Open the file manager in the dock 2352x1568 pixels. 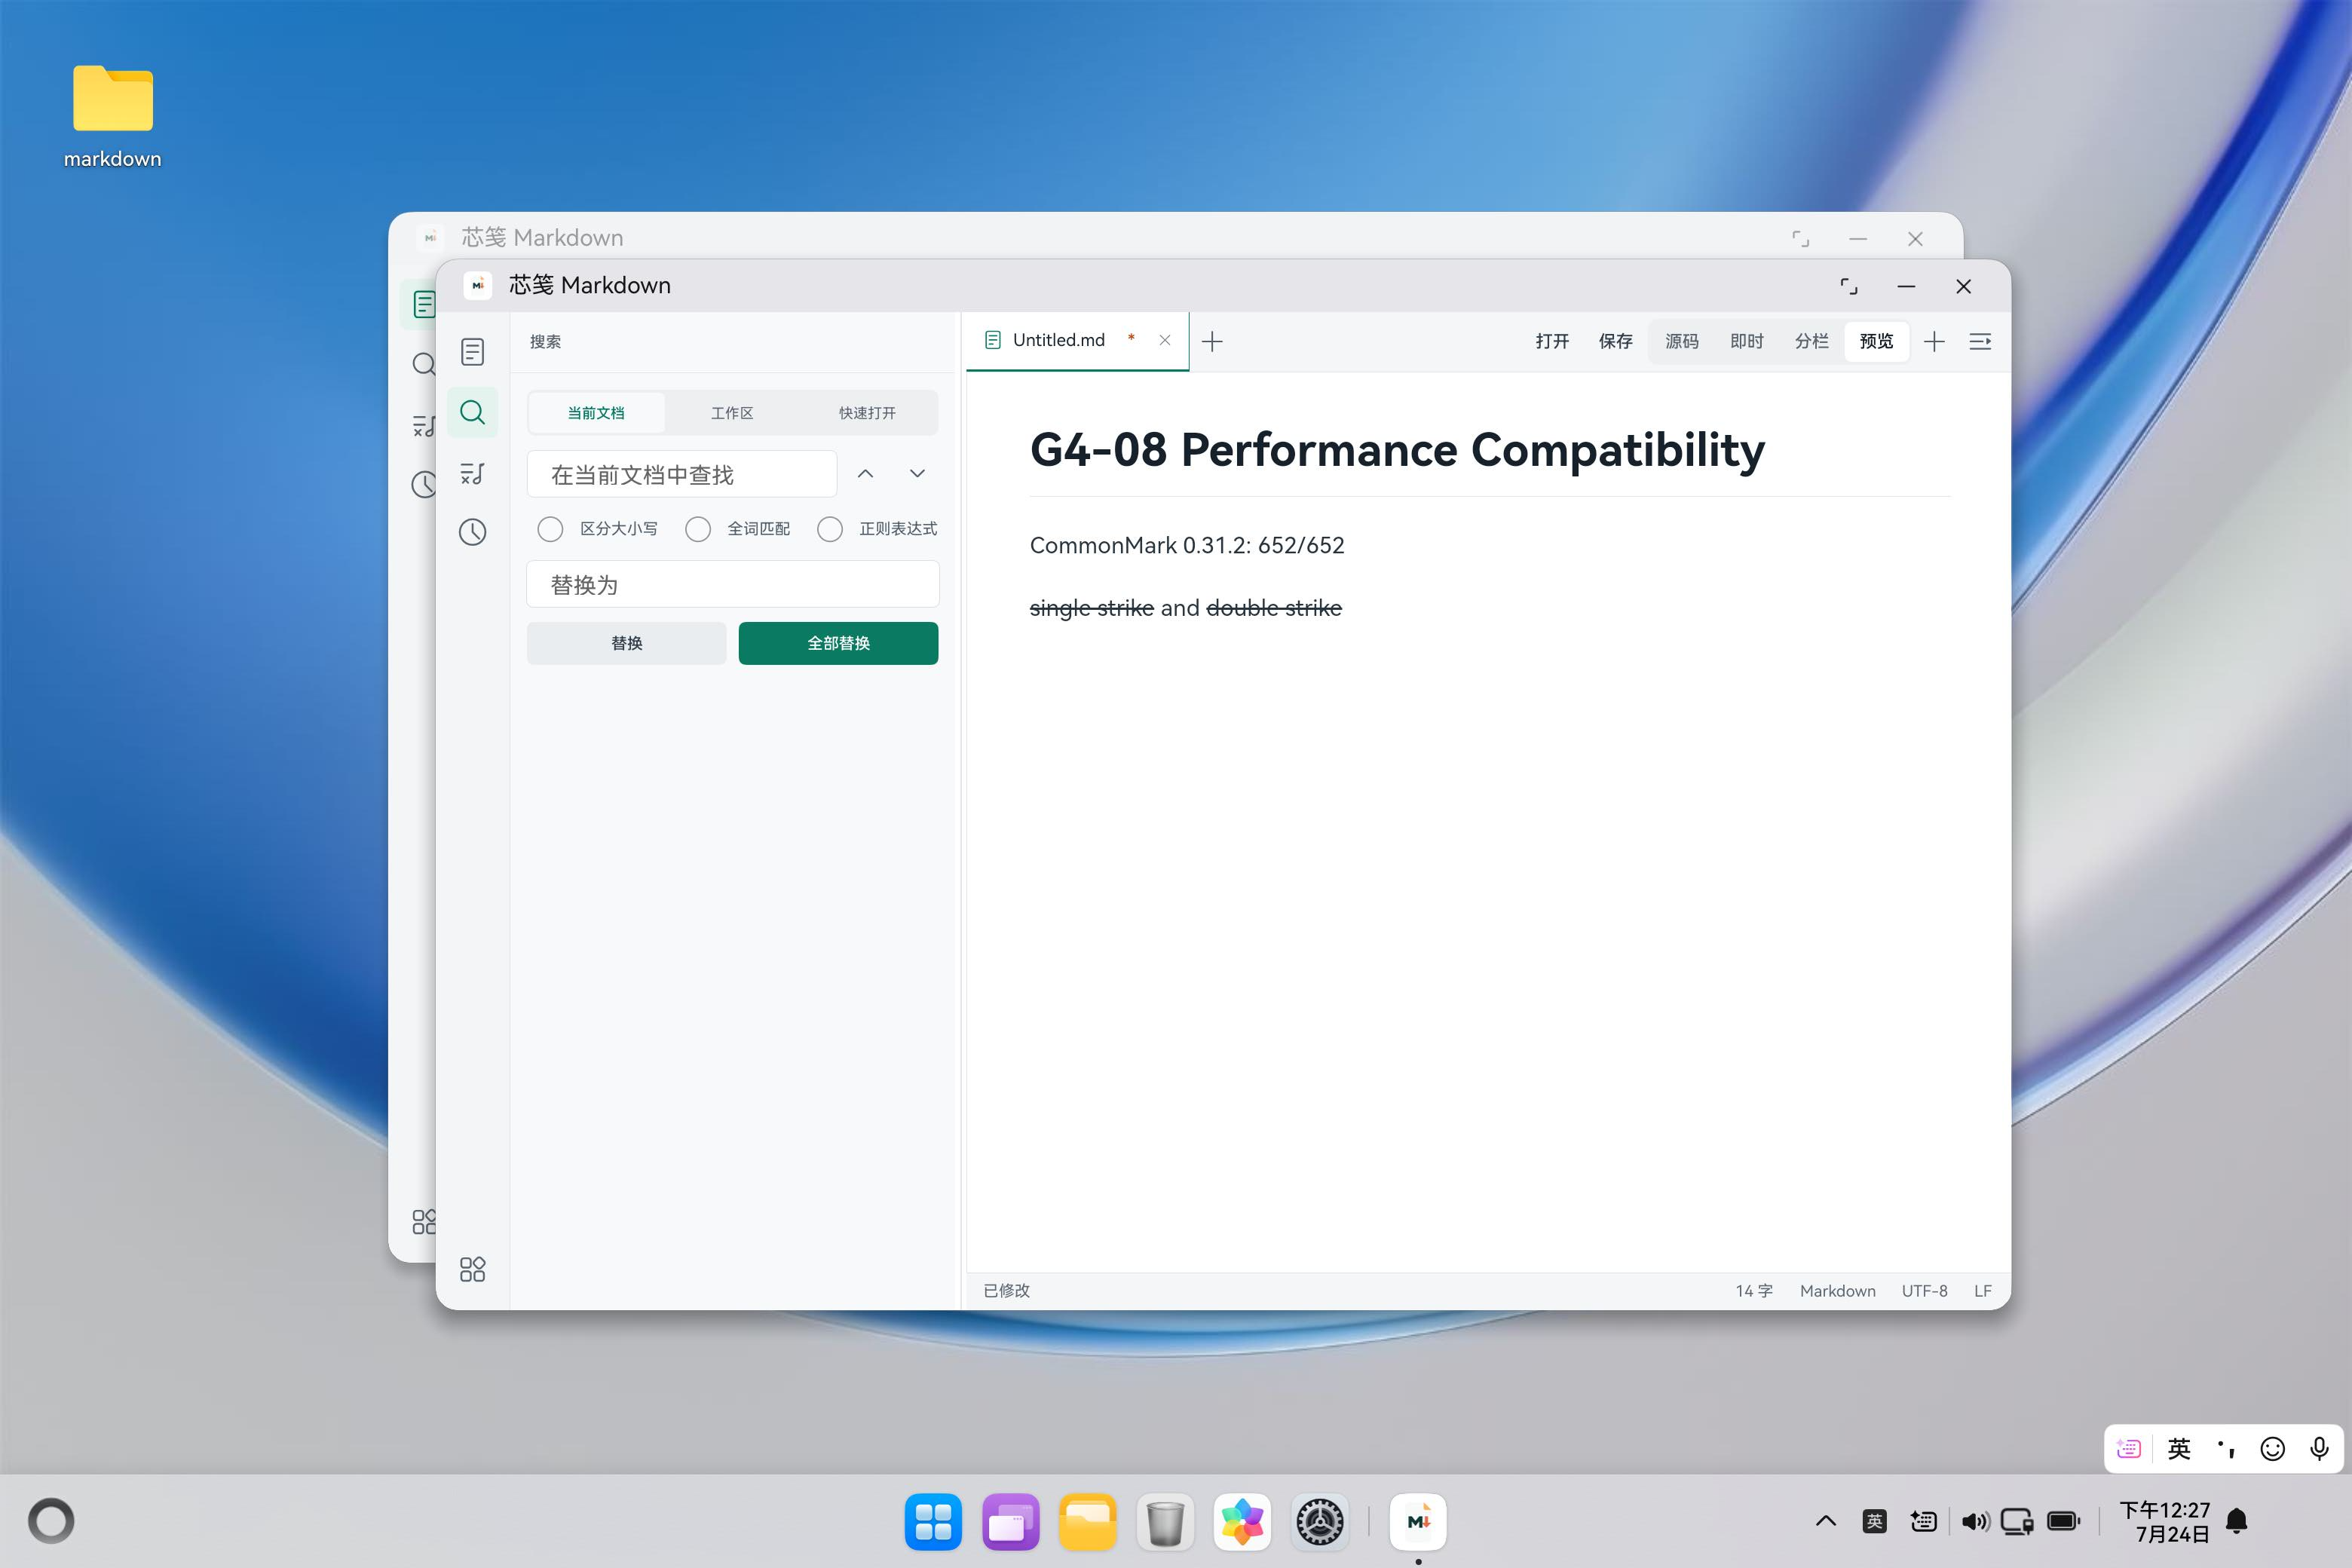(x=1087, y=1522)
